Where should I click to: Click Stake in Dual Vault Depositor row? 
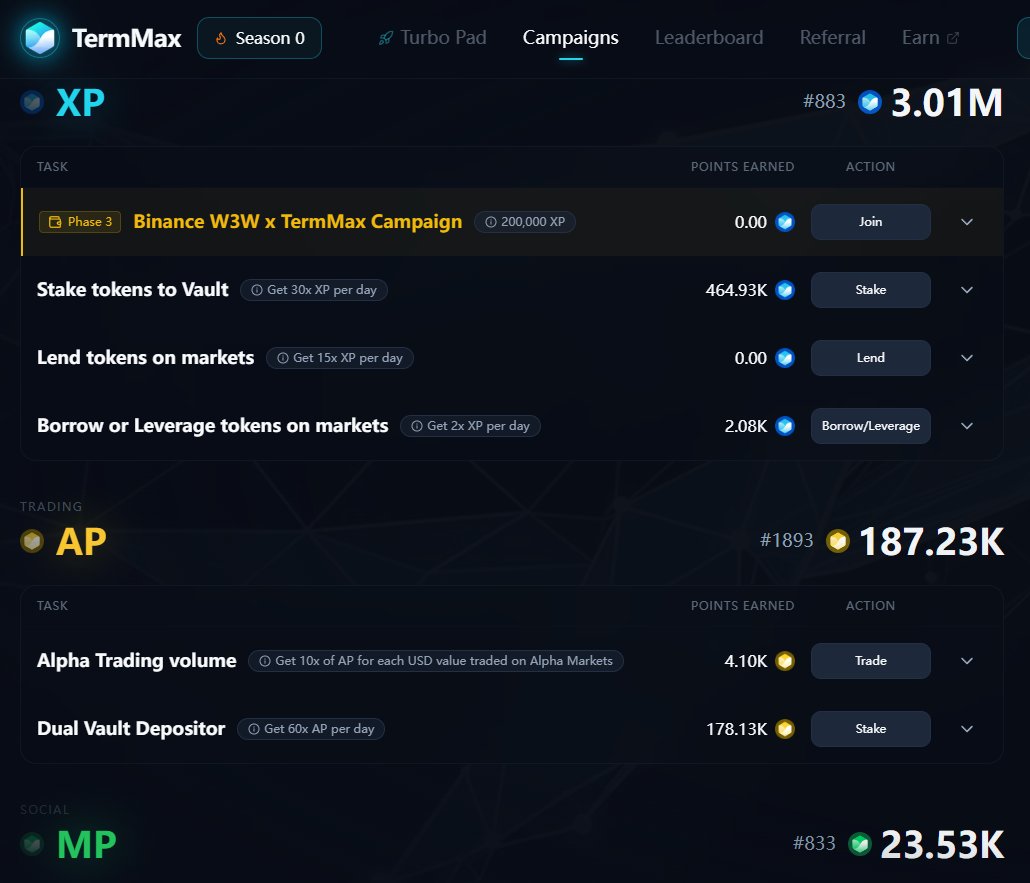(870, 729)
